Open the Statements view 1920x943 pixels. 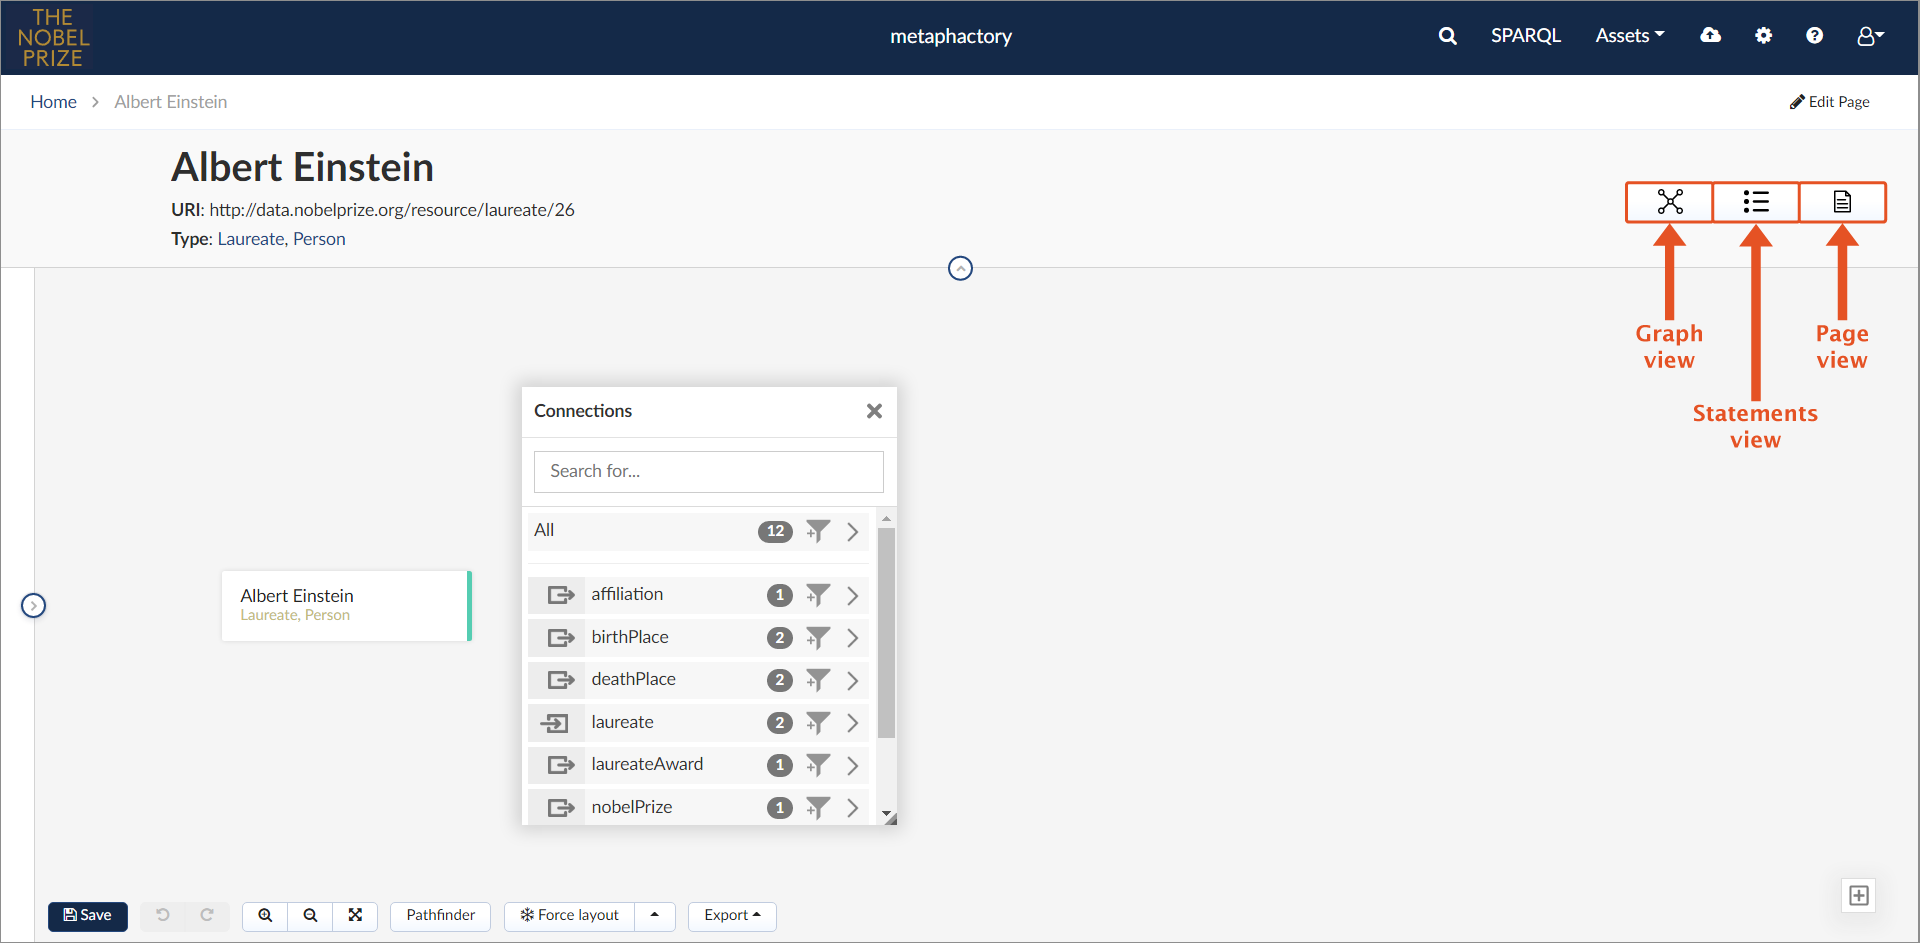(1755, 202)
